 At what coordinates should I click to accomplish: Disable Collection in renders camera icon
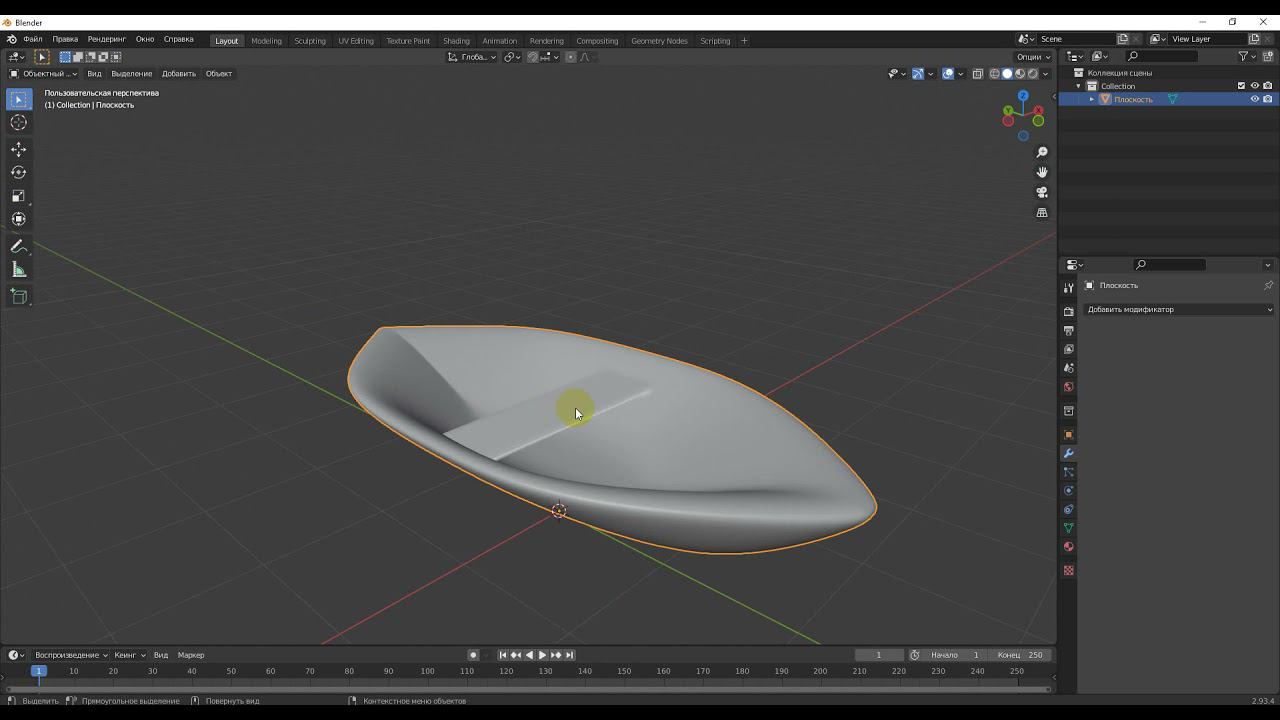click(x=1268, y=86)
